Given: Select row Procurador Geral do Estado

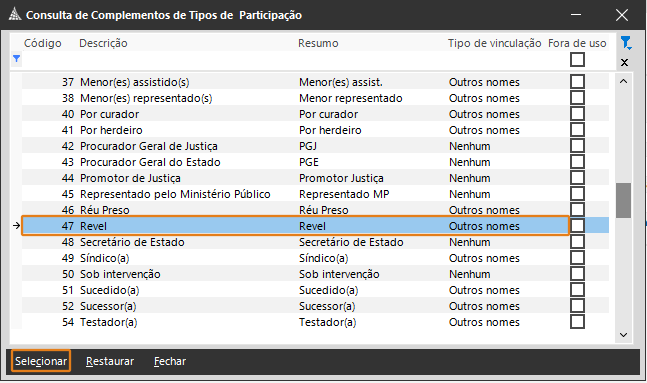Looking at the screenshot, I should tap(316, 162).
